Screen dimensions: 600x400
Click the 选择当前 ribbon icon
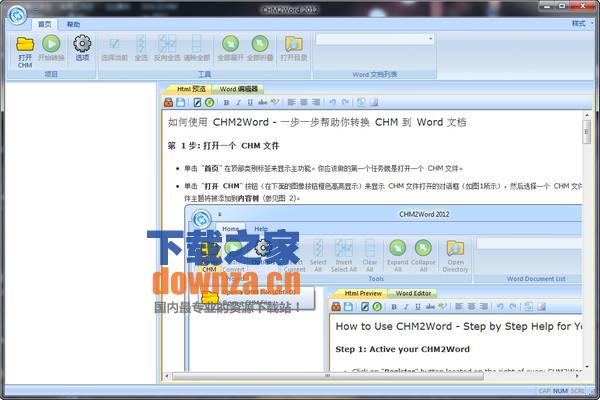(x=114, y=44)
